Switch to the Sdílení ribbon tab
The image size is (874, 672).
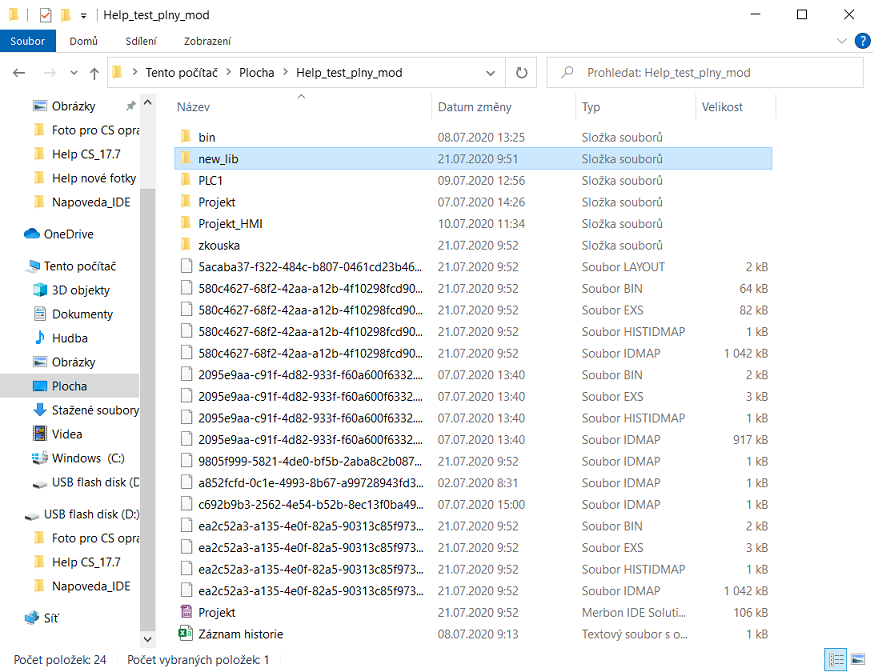coord(141,41)
